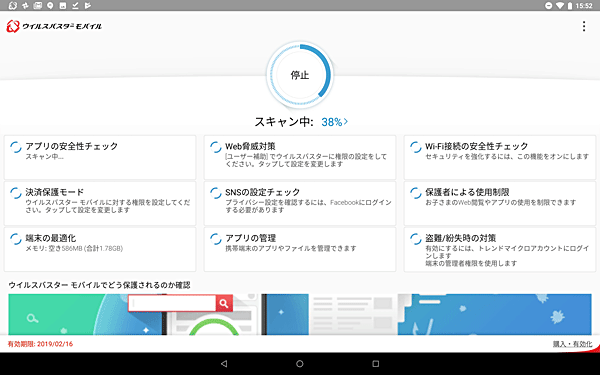Tap the ウイルスバスター モバイル logo

tap(54, 26)
